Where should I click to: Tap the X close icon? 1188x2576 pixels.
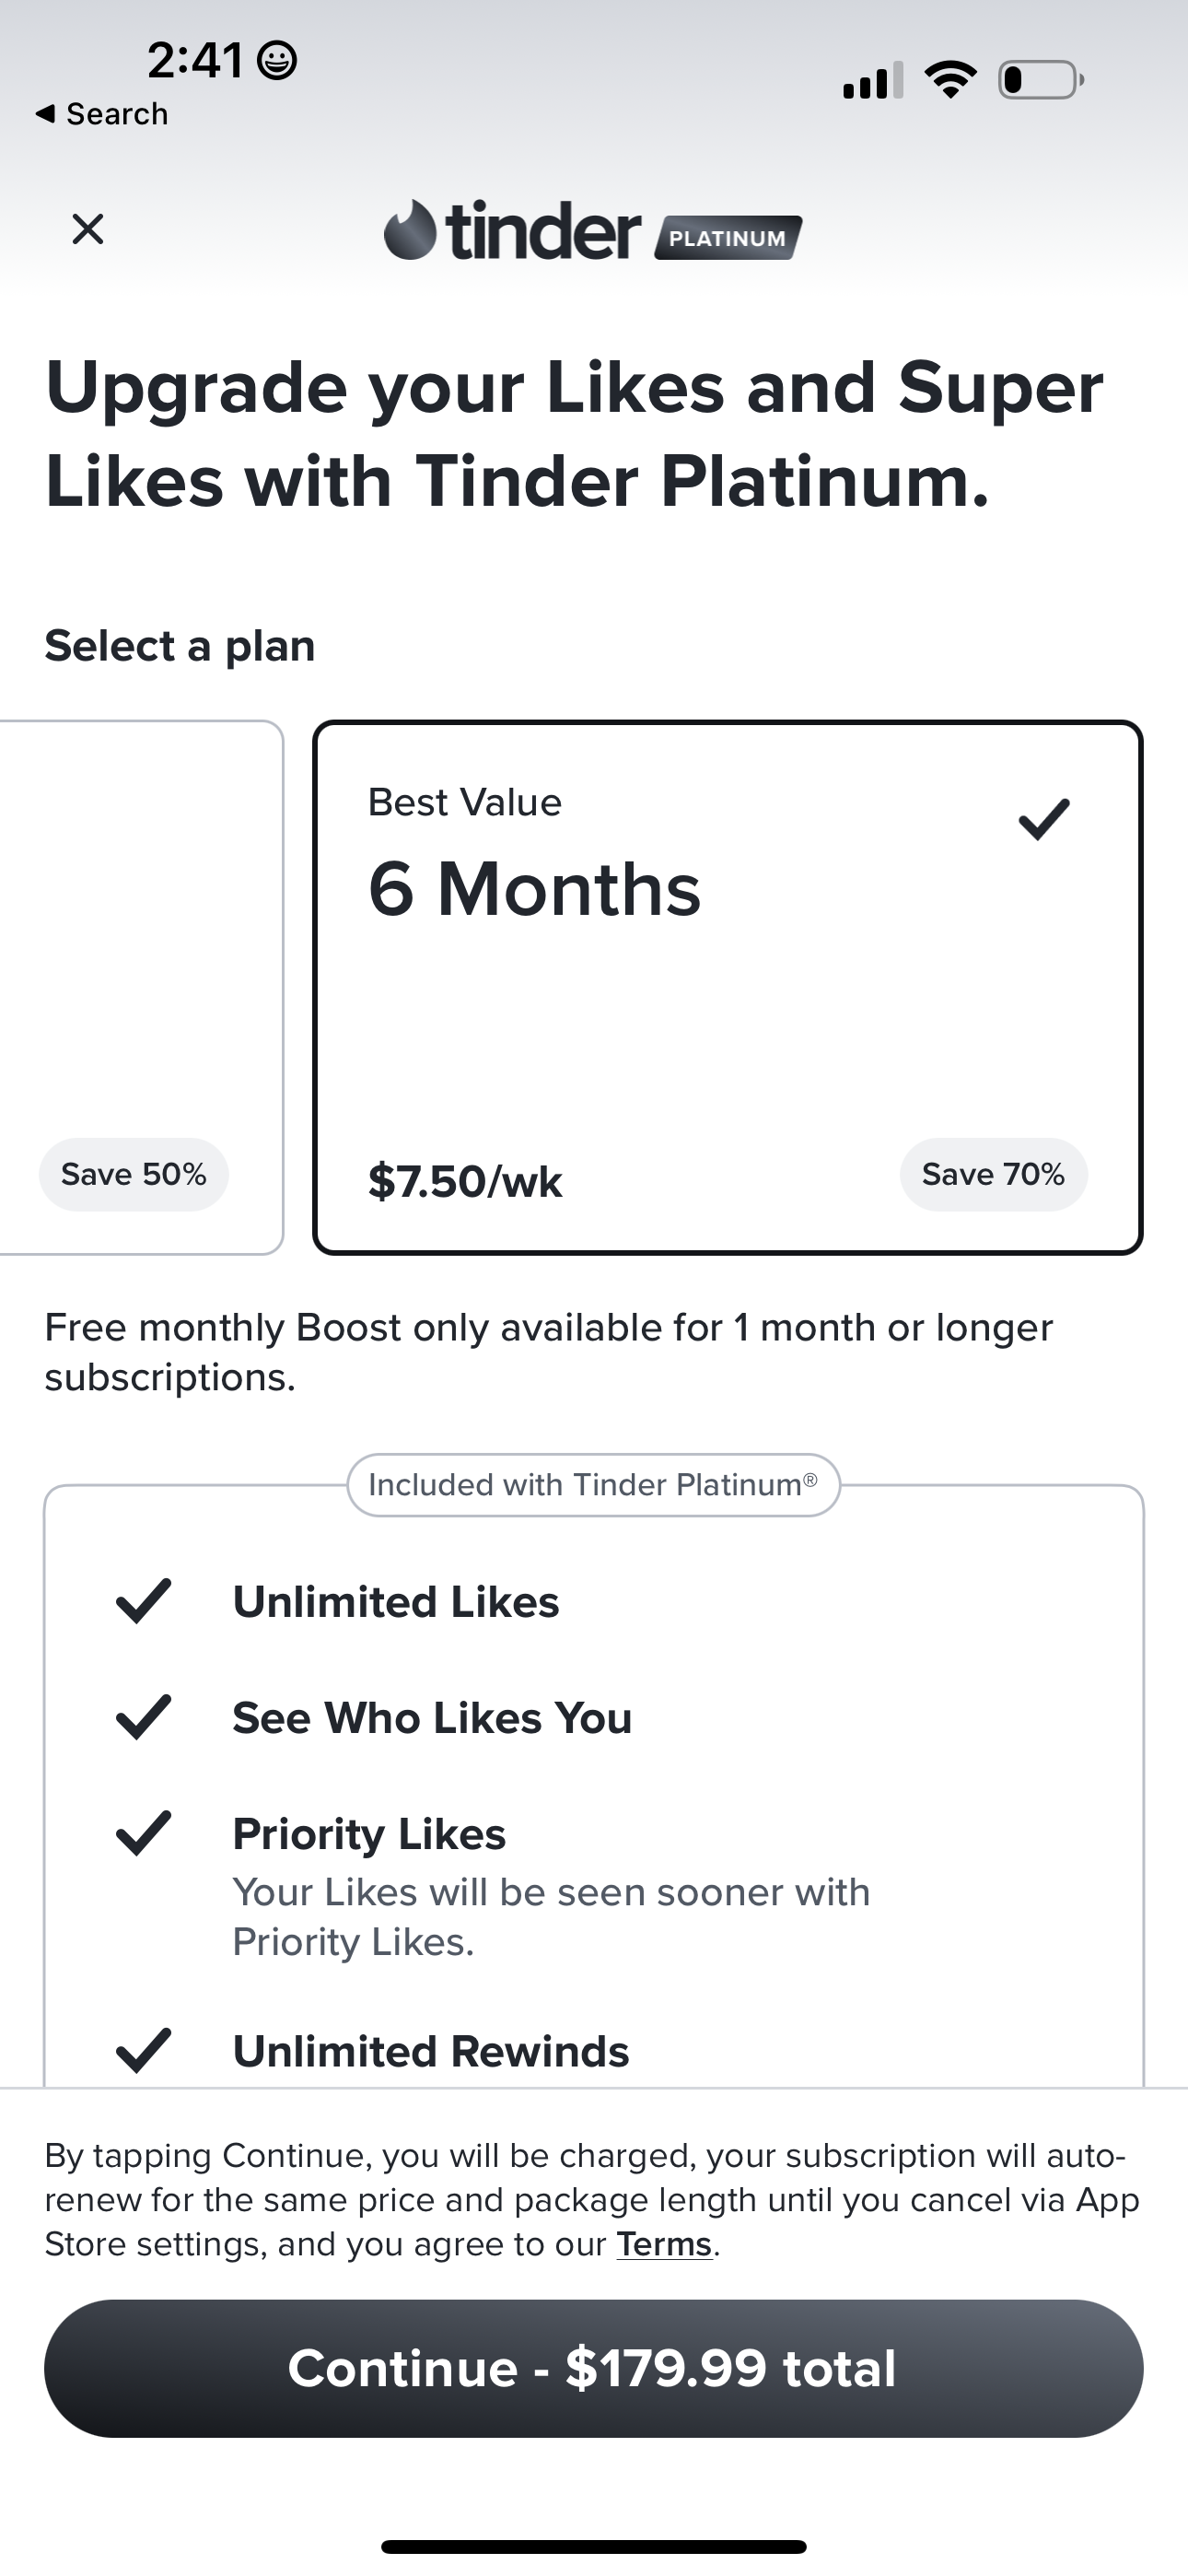point(88,229)
